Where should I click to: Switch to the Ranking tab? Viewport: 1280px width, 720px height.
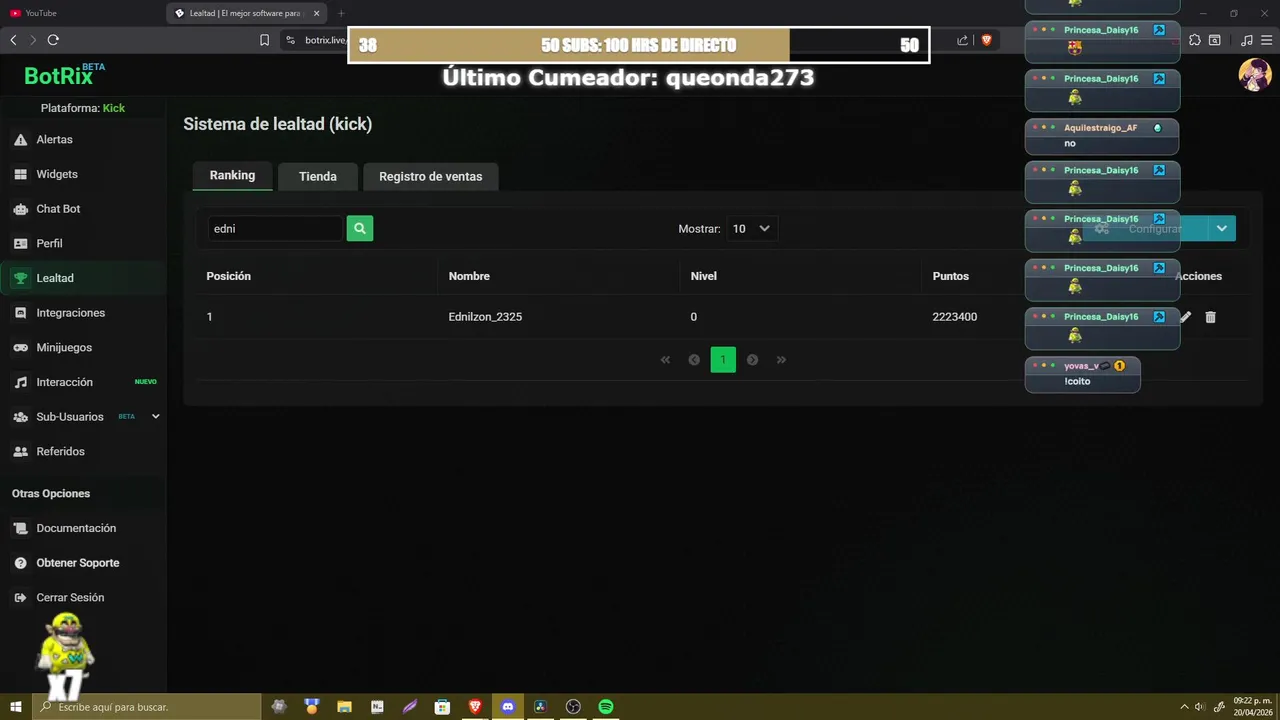[232, 175]
